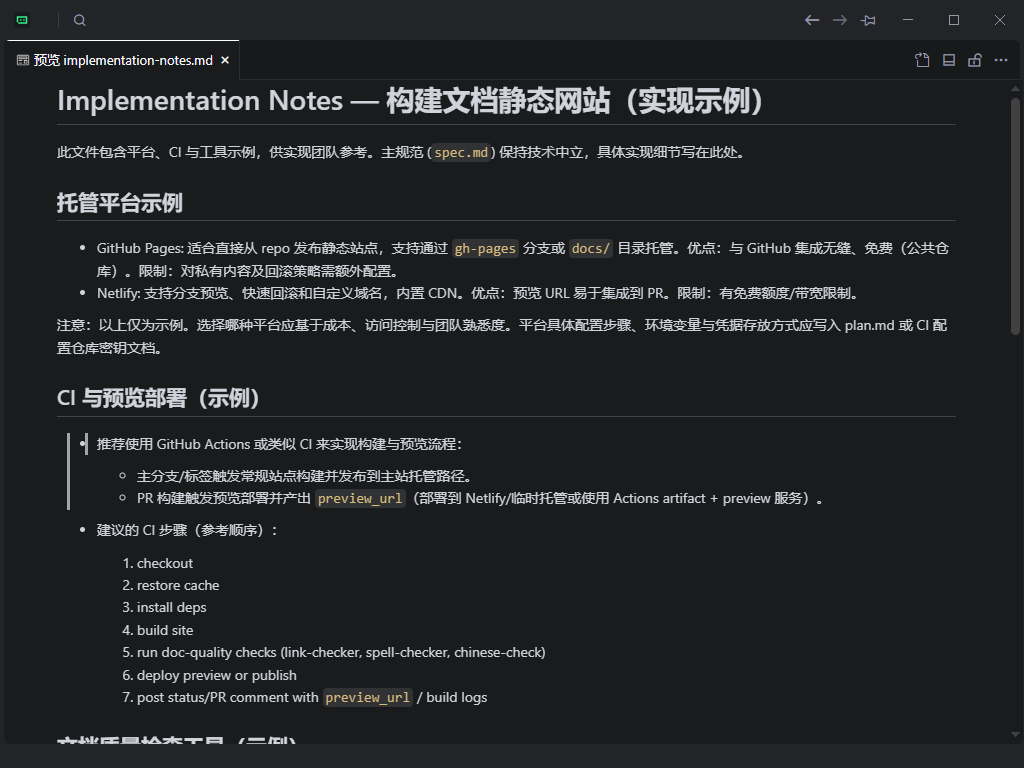
Task: Click the preview_url code span in CI list
Action: 359,497
